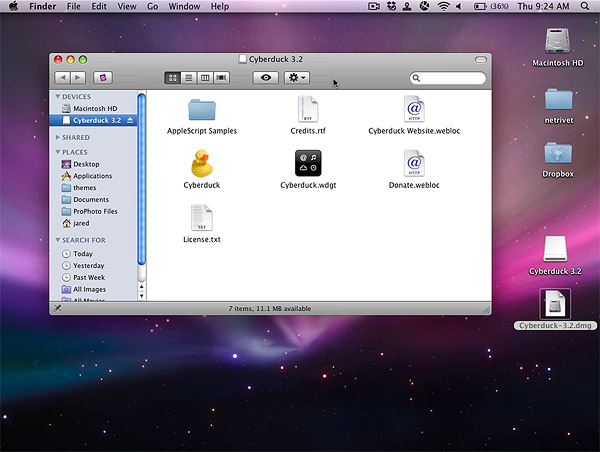Expand the SHARED sidebar section
This screenshot has width=600, height=452.
(x=58, y=137)
